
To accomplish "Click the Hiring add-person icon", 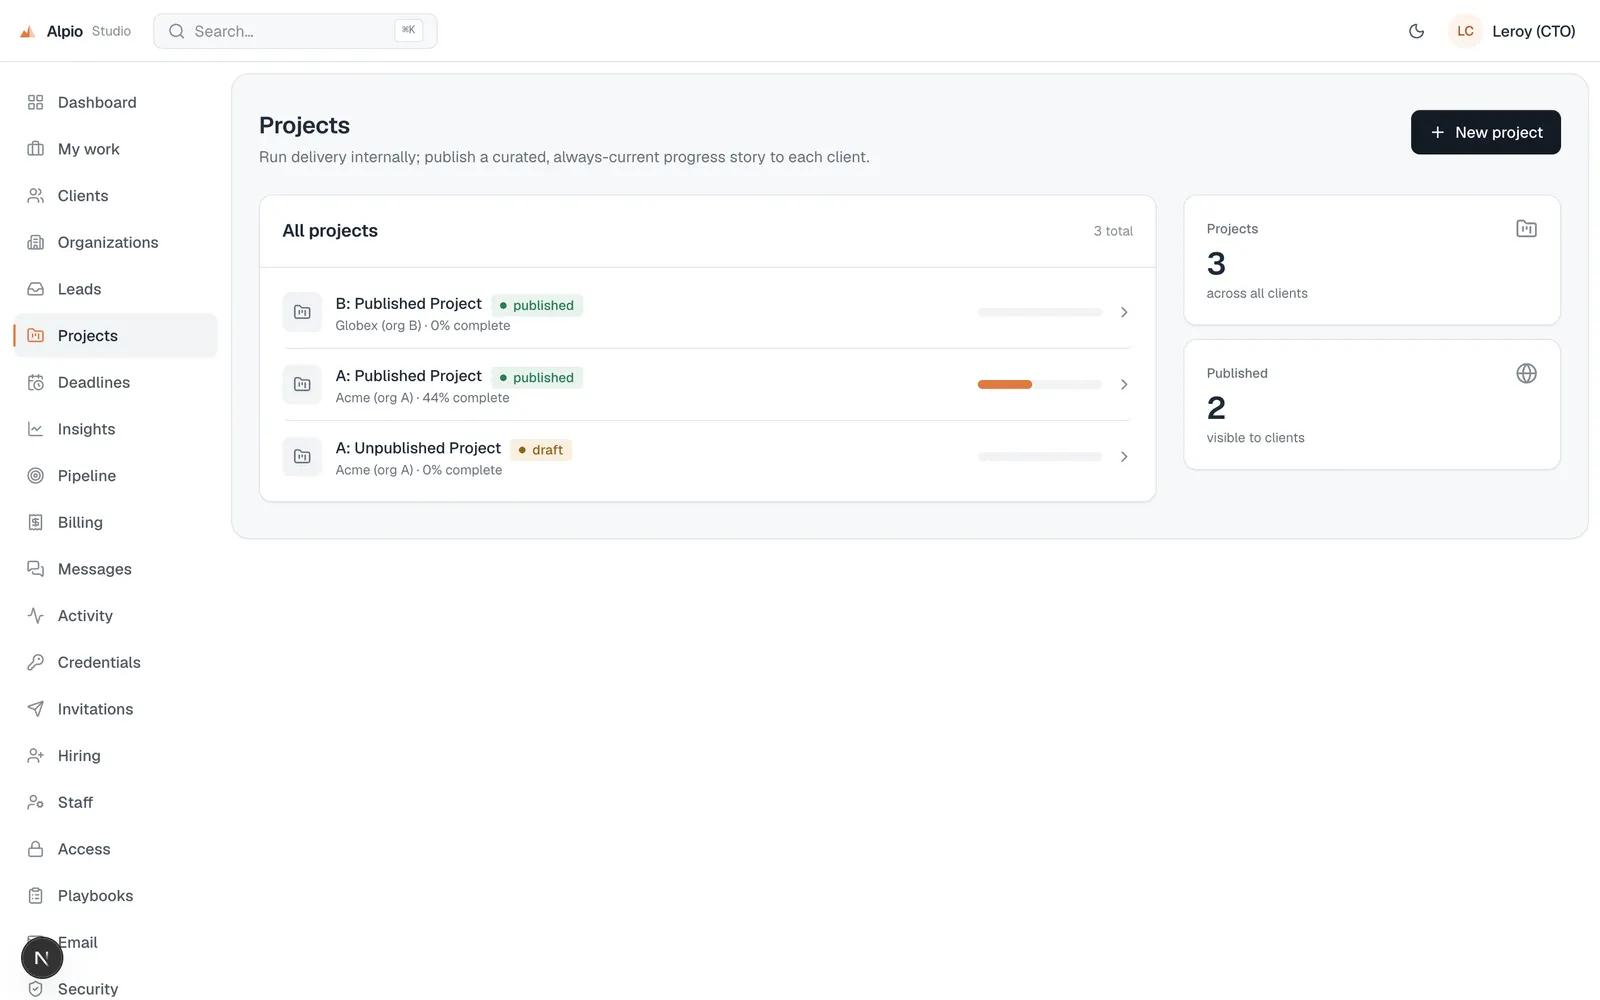I will (36, 756).
